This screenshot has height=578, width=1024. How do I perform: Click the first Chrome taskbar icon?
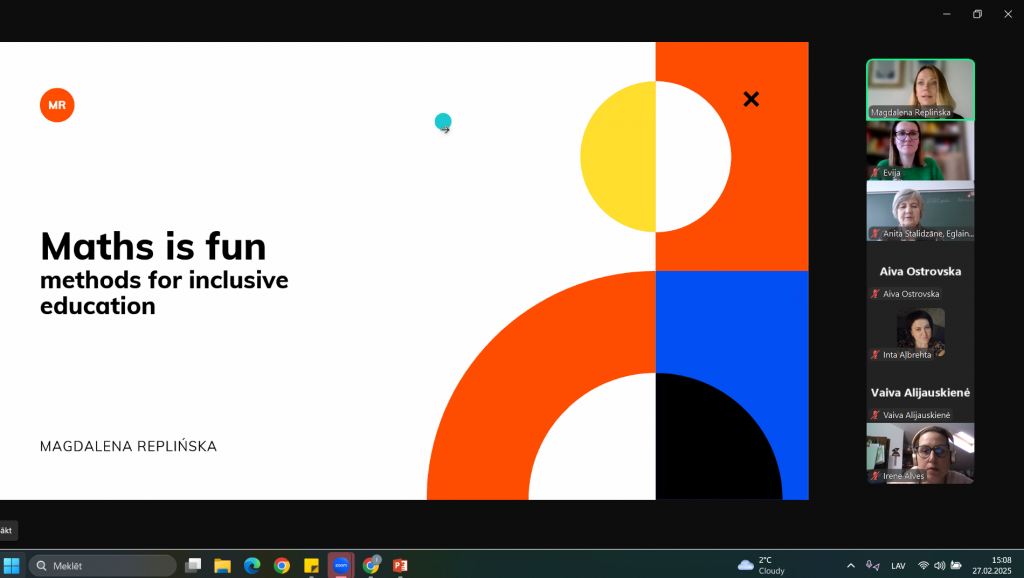pyautogui.click(x=282, y=565)
